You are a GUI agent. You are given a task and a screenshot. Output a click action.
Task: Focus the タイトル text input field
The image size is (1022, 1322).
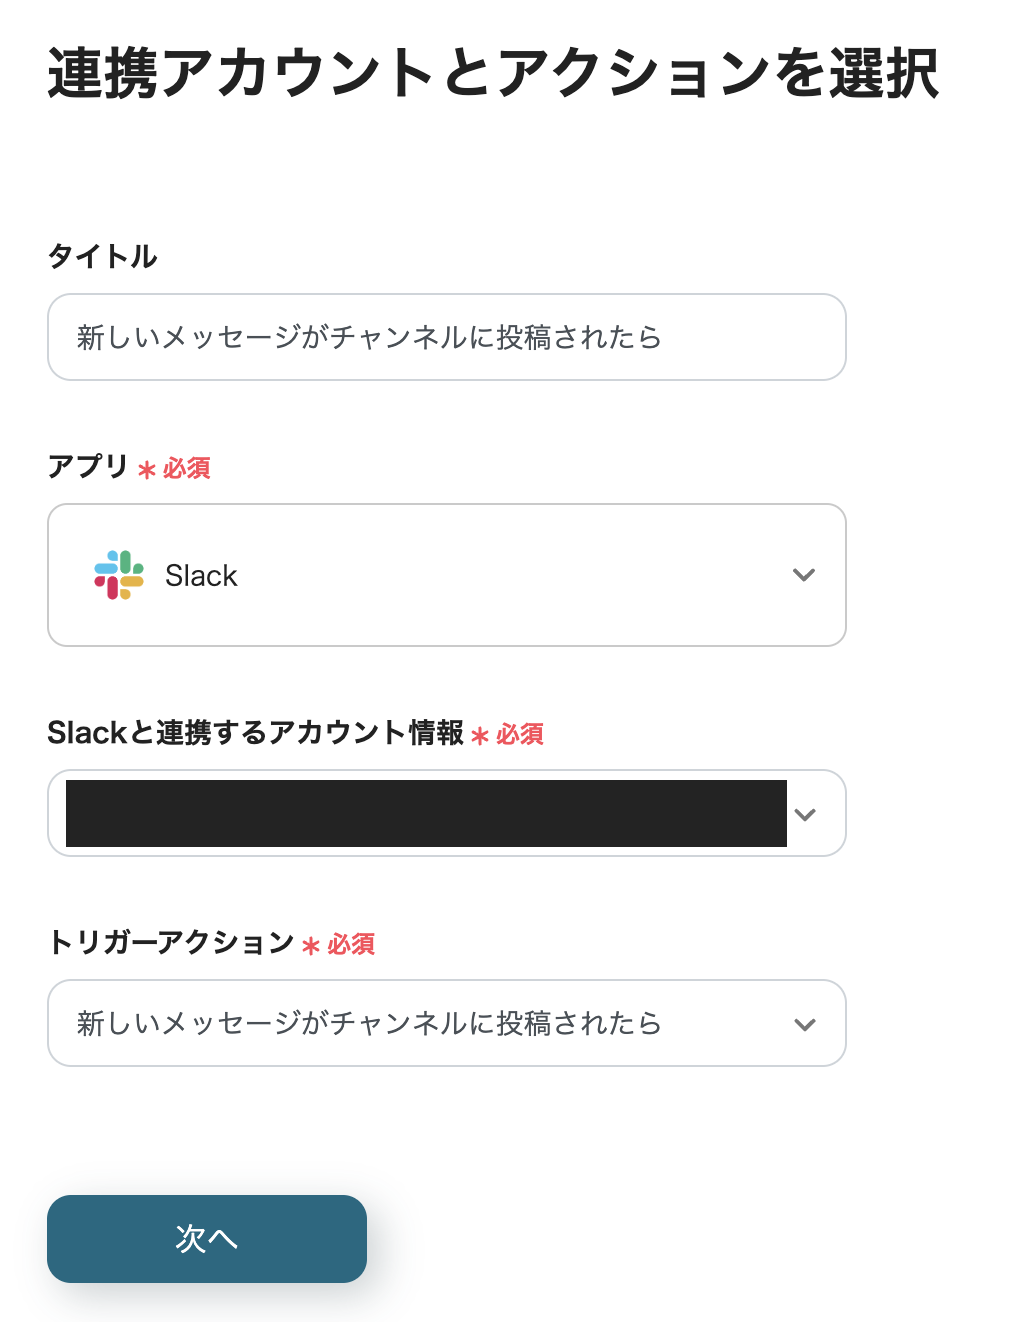tap(446, 337)
